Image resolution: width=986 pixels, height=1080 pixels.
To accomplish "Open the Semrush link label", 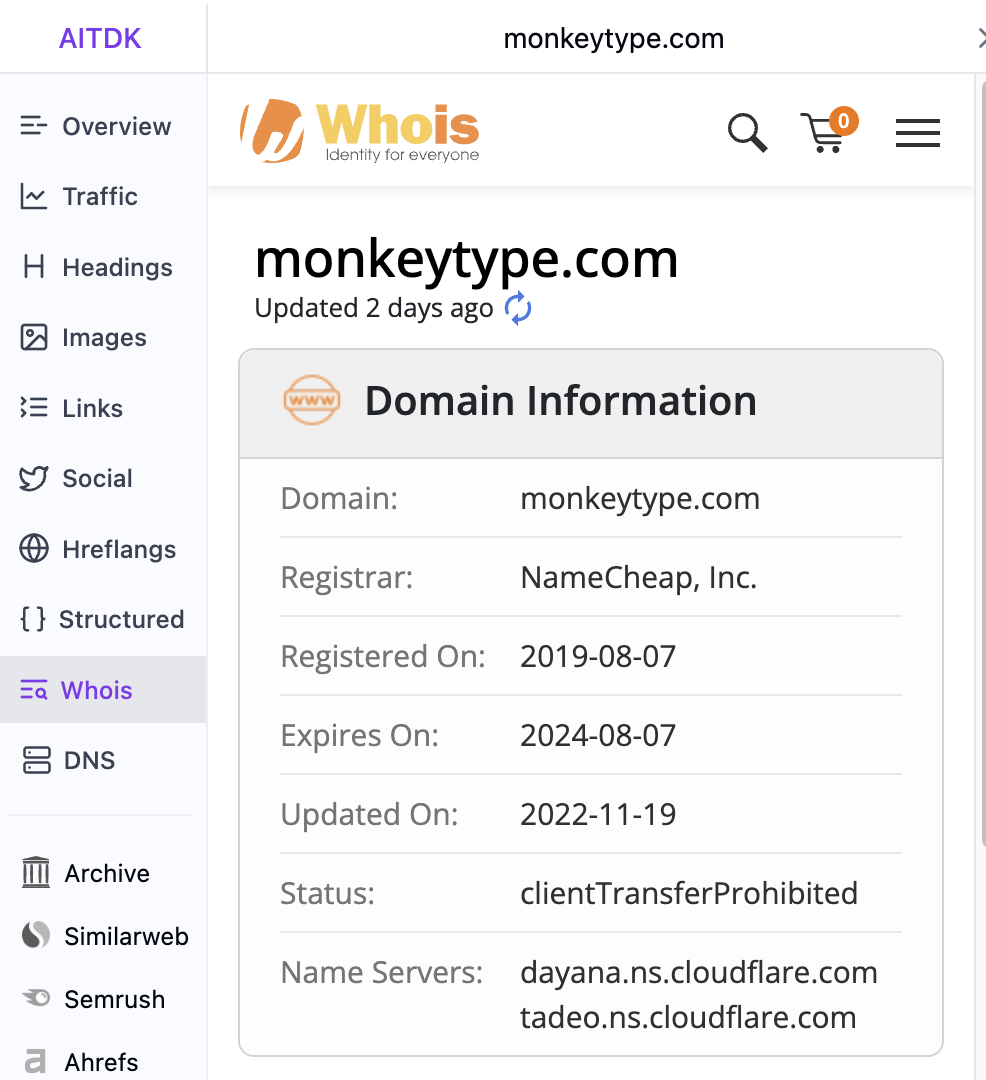I will [114, 999].
